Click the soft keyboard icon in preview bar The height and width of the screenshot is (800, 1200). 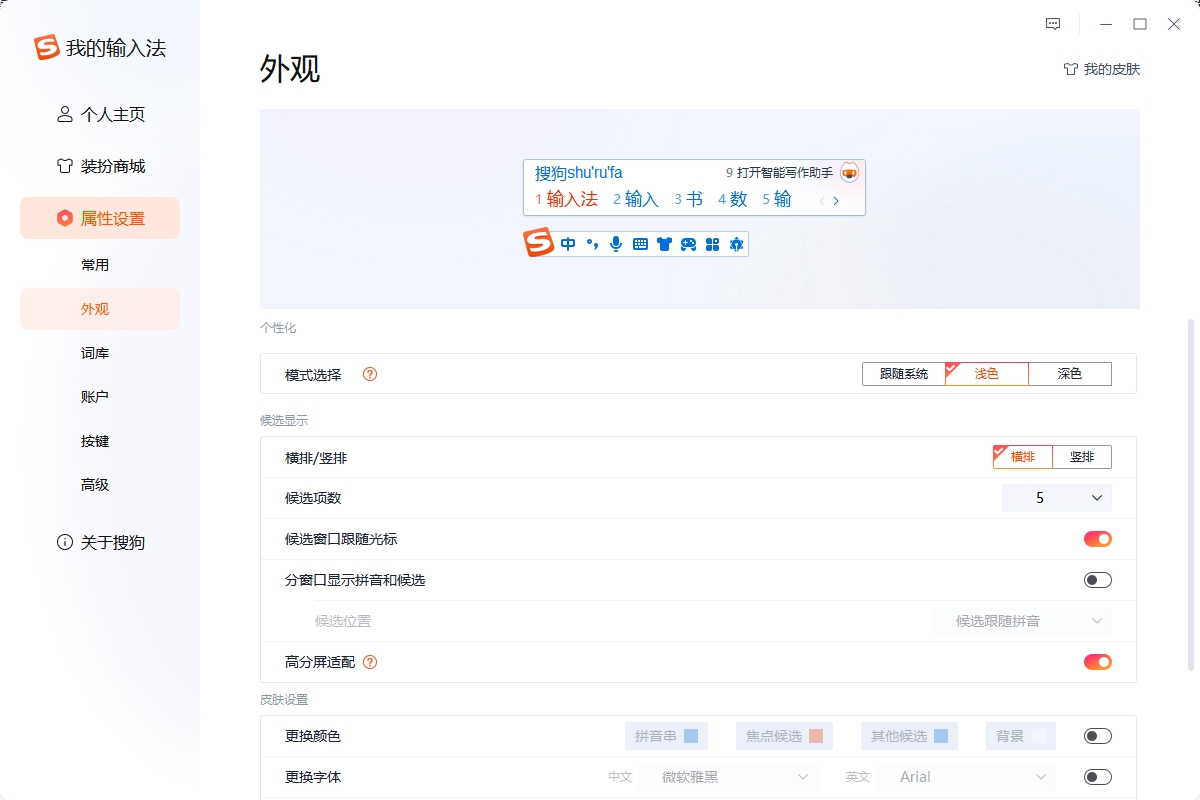pos(640,244)
